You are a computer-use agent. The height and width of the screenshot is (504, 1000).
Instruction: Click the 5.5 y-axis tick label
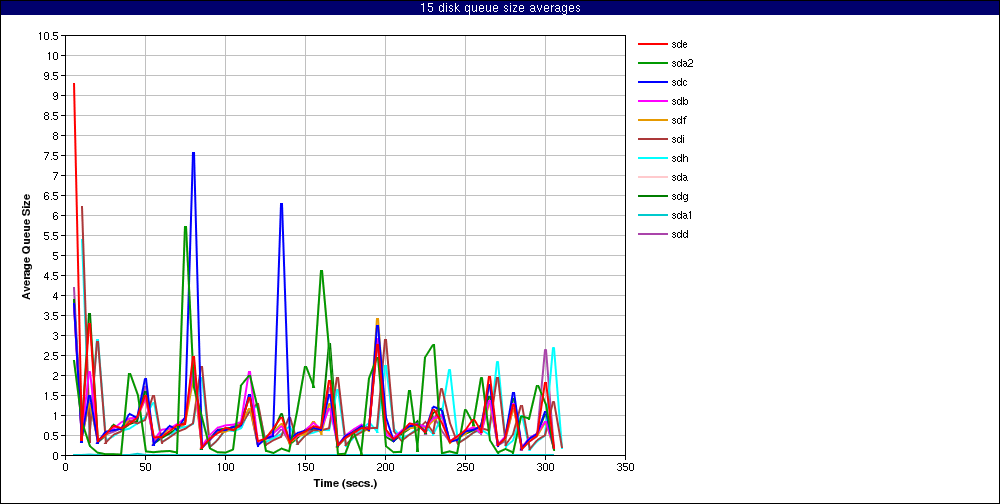pos(52,236)
